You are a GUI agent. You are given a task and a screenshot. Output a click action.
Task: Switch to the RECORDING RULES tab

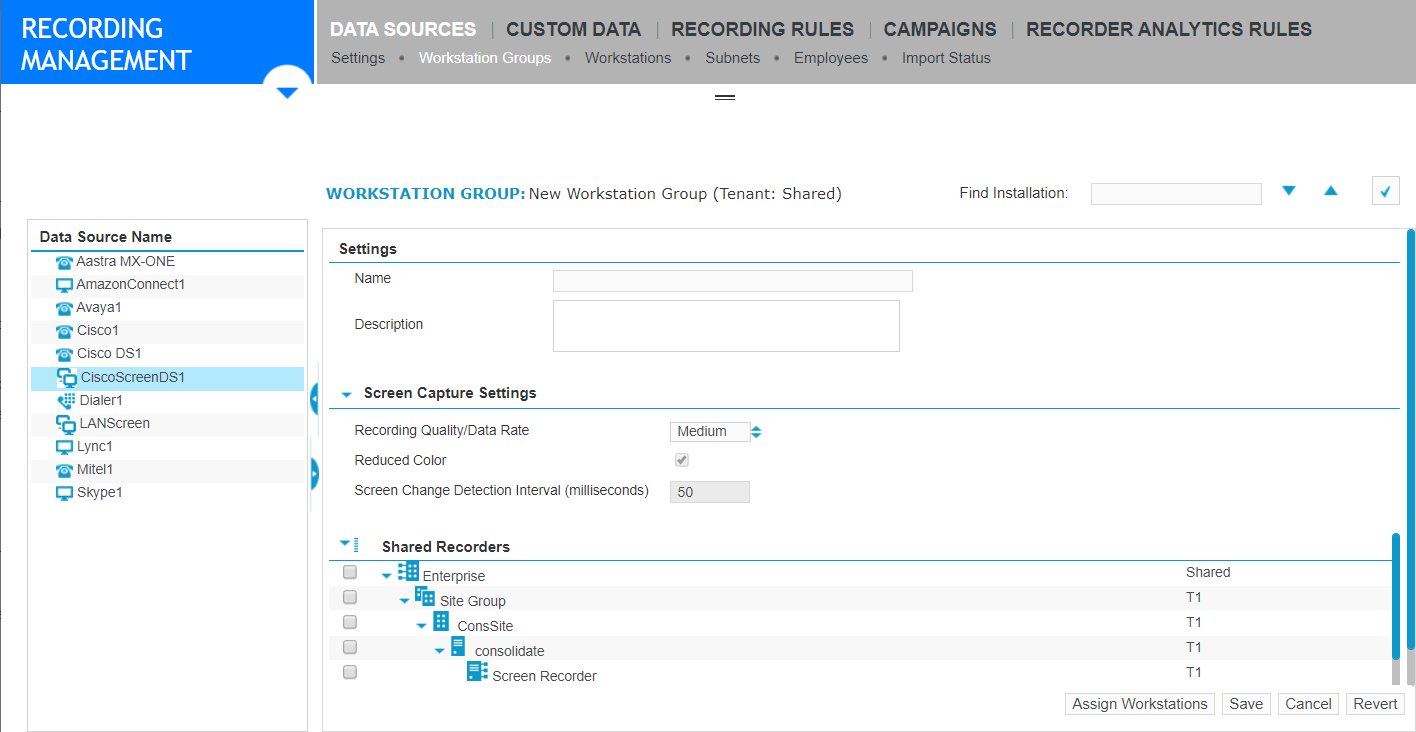pos(762,29)
